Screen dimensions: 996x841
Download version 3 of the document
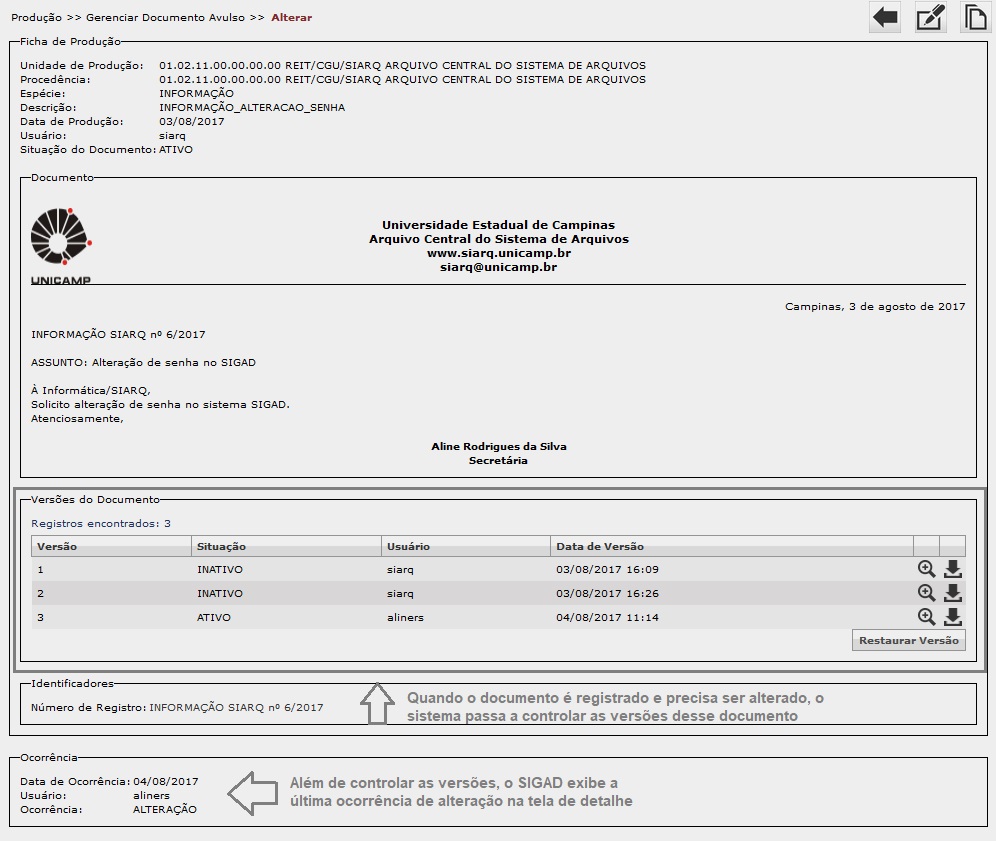(x=953, y=617)
